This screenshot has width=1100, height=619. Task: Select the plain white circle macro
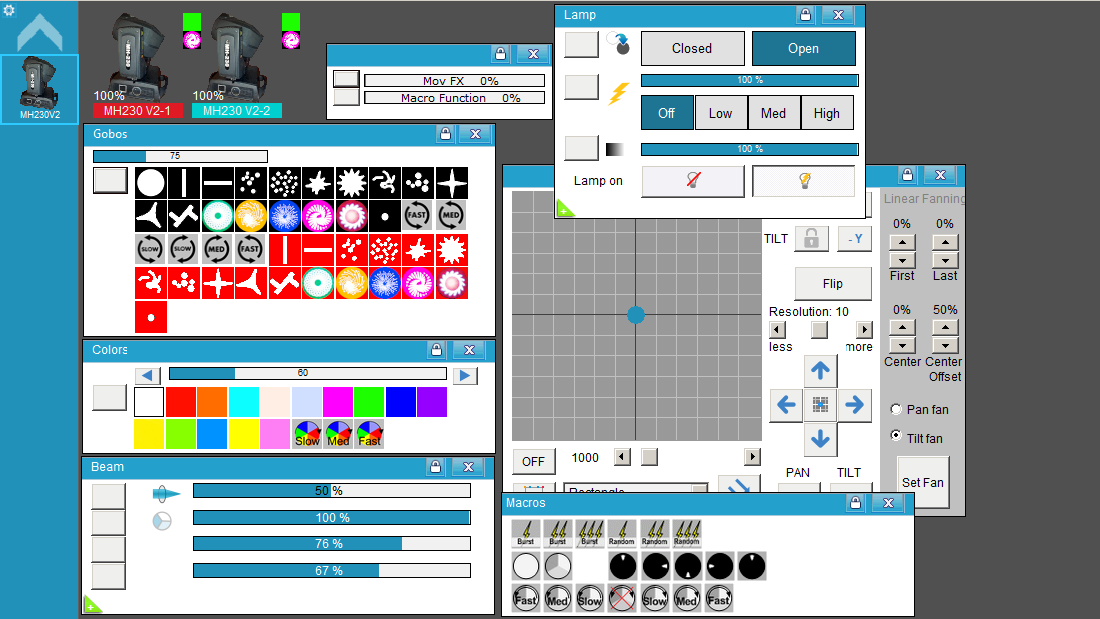pyautogui.click(x=525, y=566)
